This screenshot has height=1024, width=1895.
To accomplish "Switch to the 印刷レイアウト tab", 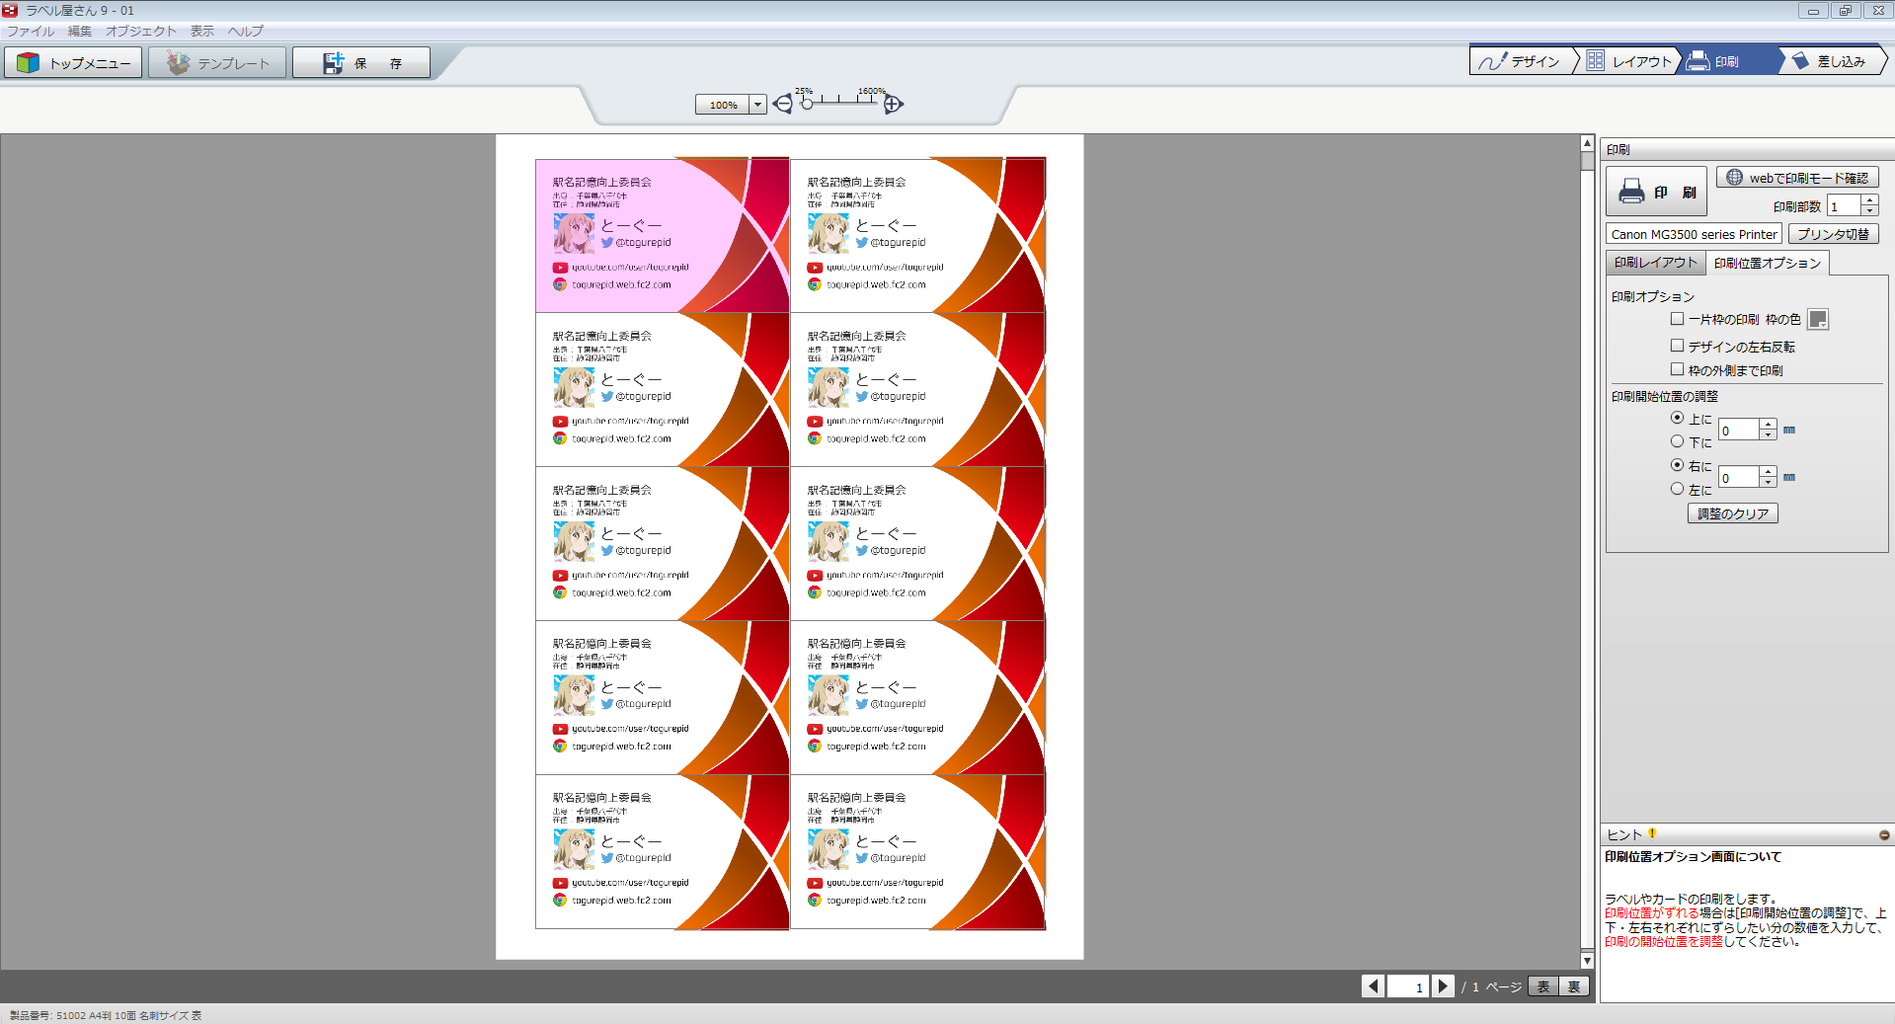I will pyautogui.click(x=1655, y=262).
